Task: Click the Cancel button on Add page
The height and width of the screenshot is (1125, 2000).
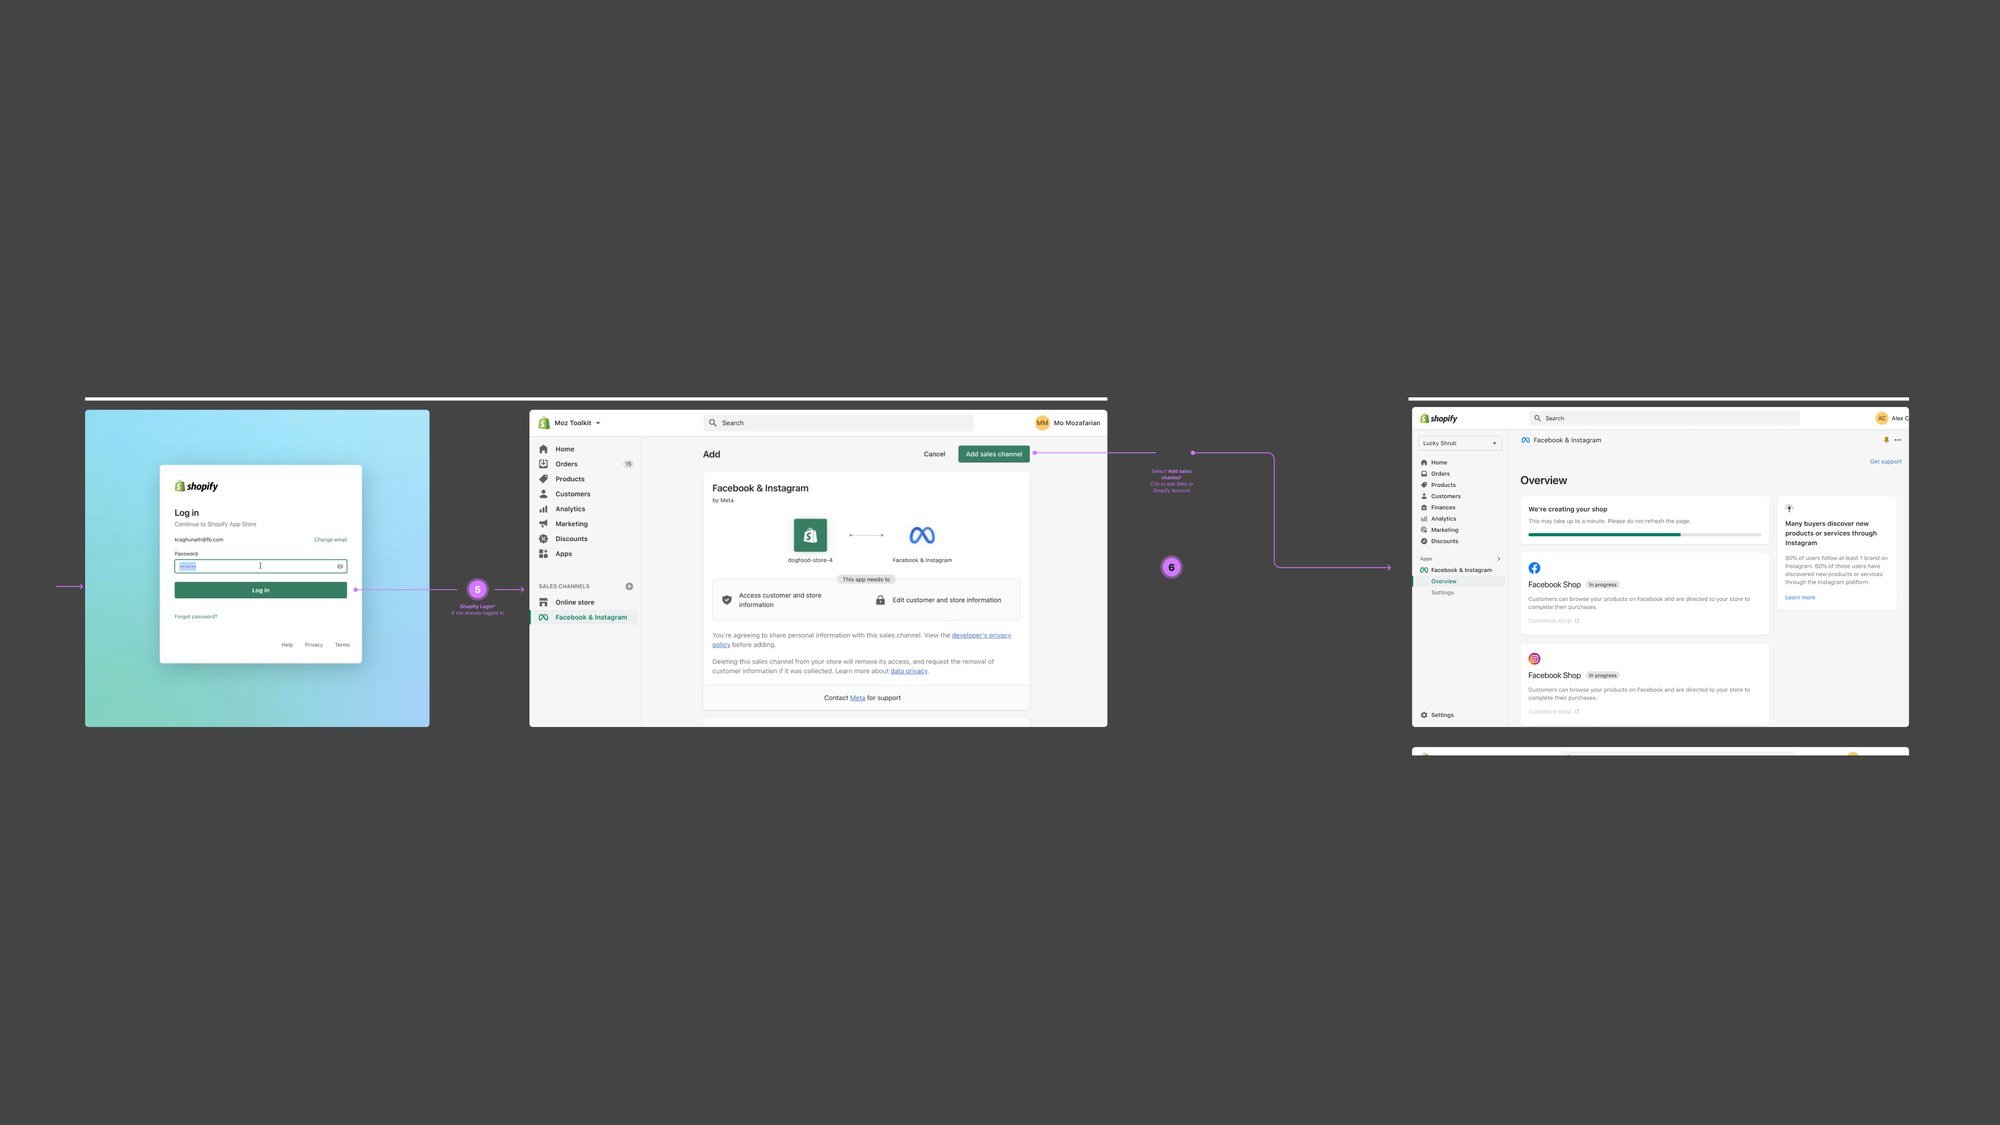Action: (934, 454)
